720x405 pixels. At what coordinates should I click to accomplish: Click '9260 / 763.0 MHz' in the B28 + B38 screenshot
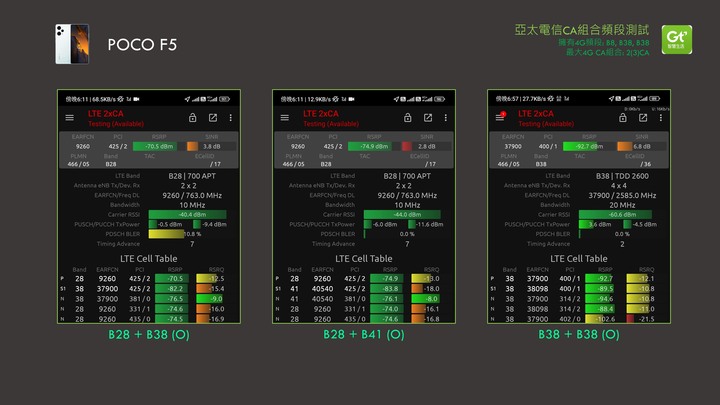click(192, 195)
